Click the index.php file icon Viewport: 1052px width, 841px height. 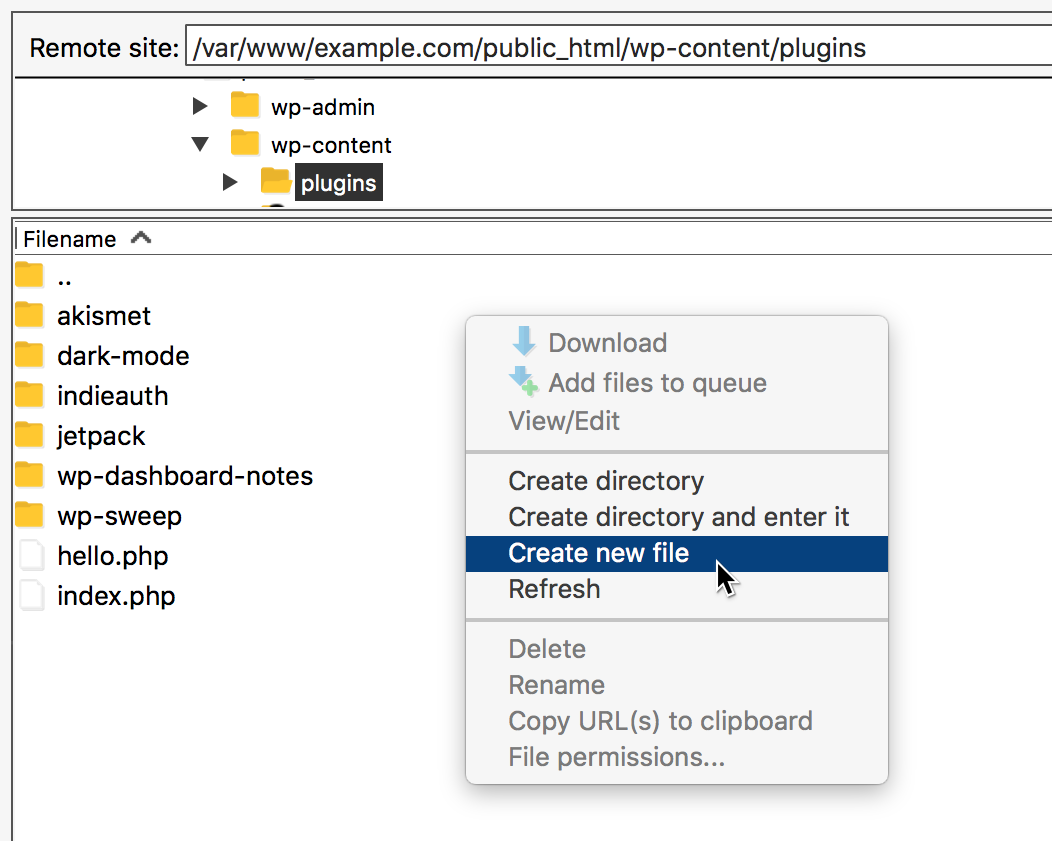[31, 596]
